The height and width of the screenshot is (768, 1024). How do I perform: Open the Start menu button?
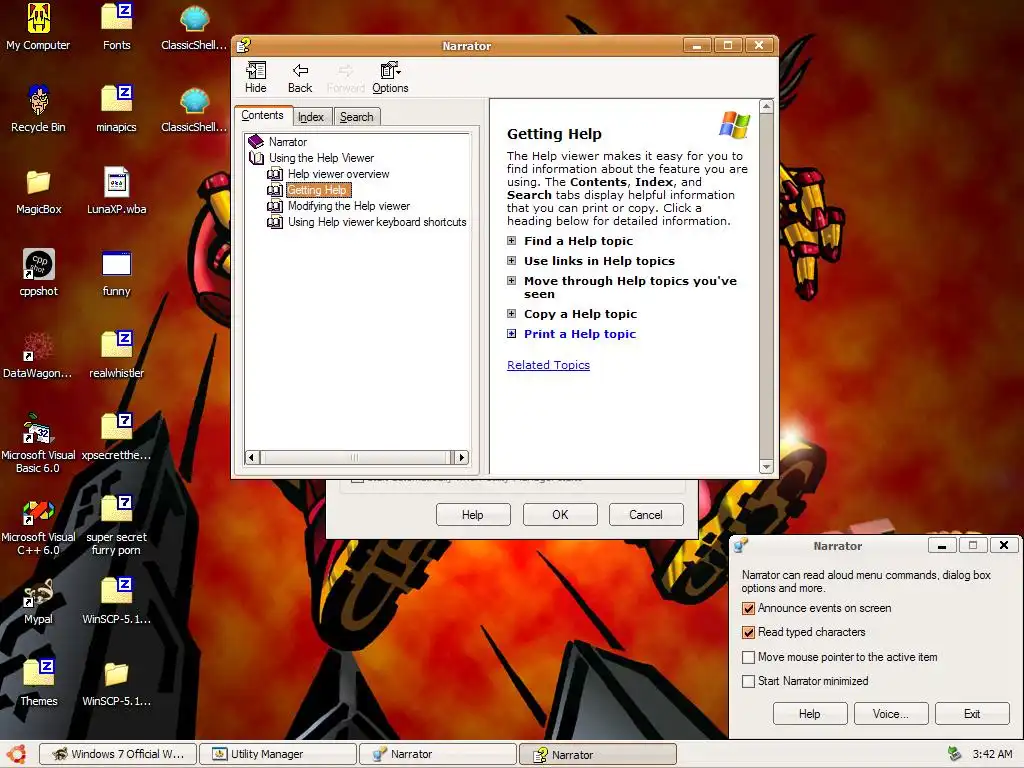point(16,754)
